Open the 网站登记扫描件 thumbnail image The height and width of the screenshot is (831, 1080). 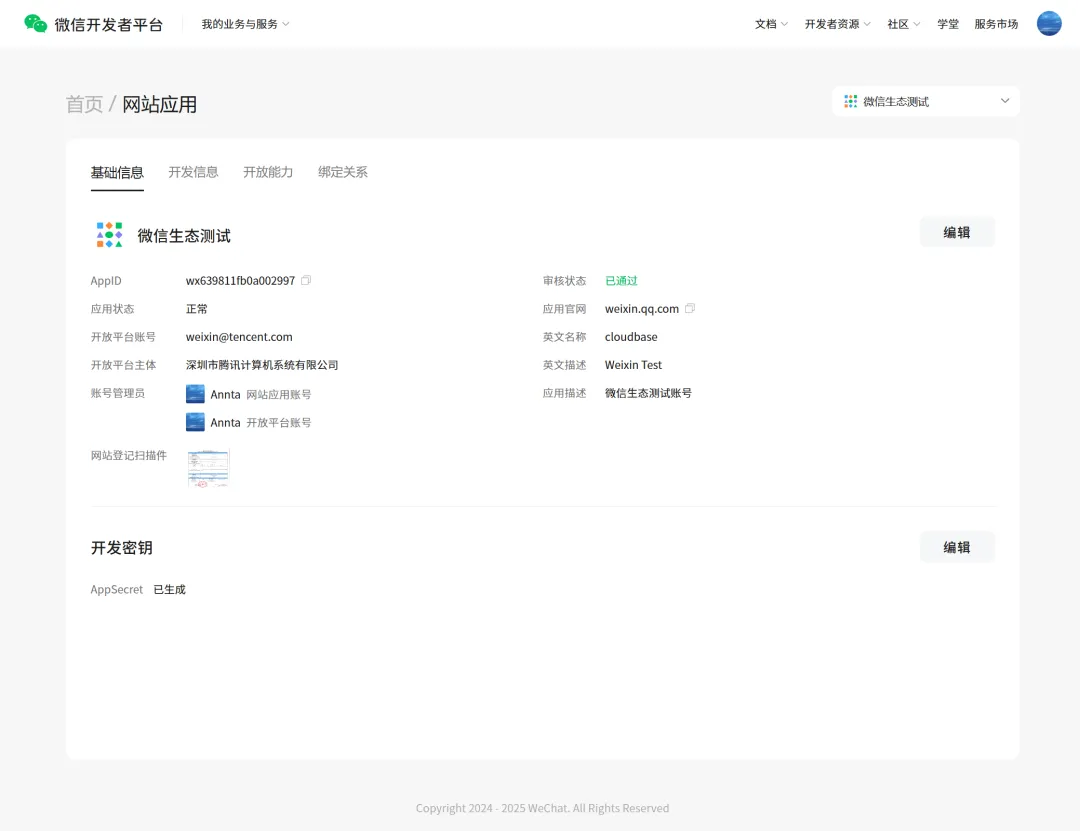[x=209, y=468]
